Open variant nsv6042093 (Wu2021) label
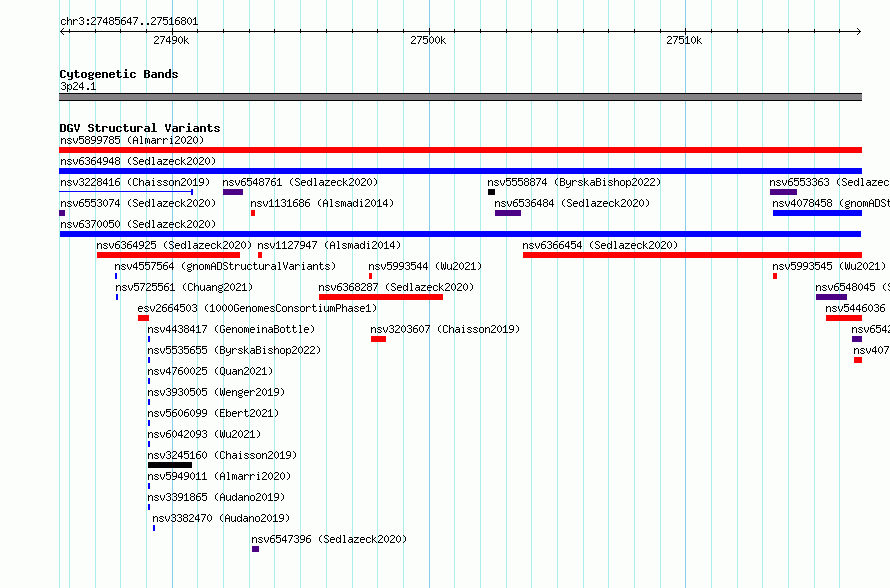This screenshot has width=890, height=588. click(x=204, y=434)
